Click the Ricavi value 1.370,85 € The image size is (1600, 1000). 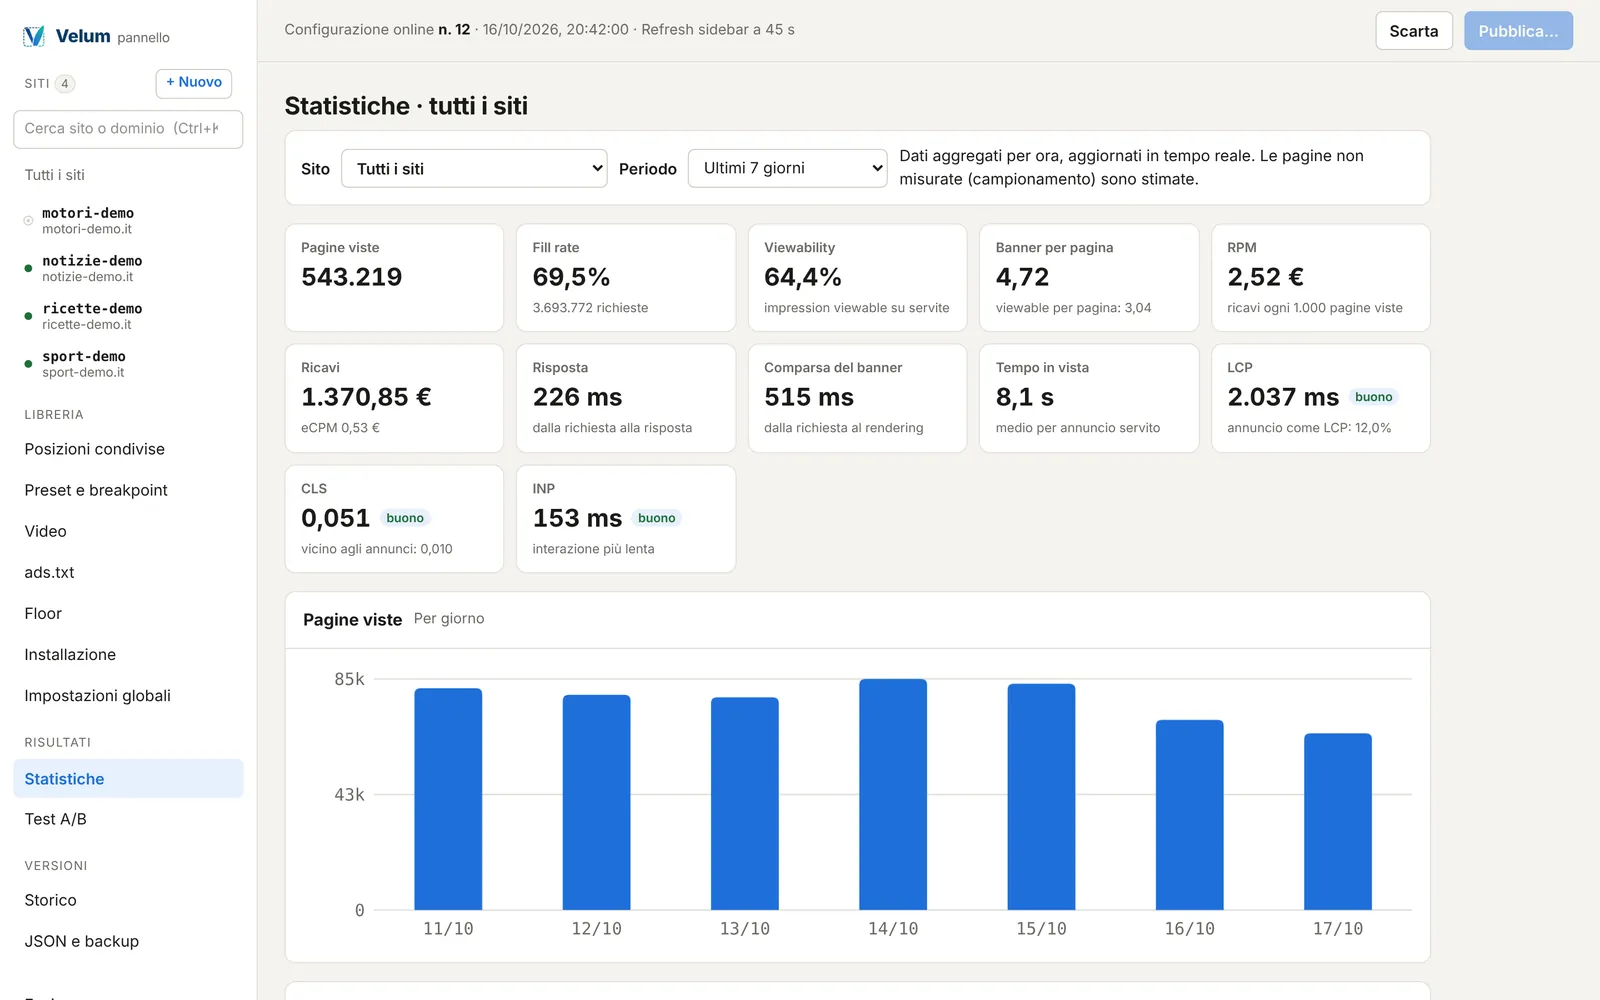point(366,397)
